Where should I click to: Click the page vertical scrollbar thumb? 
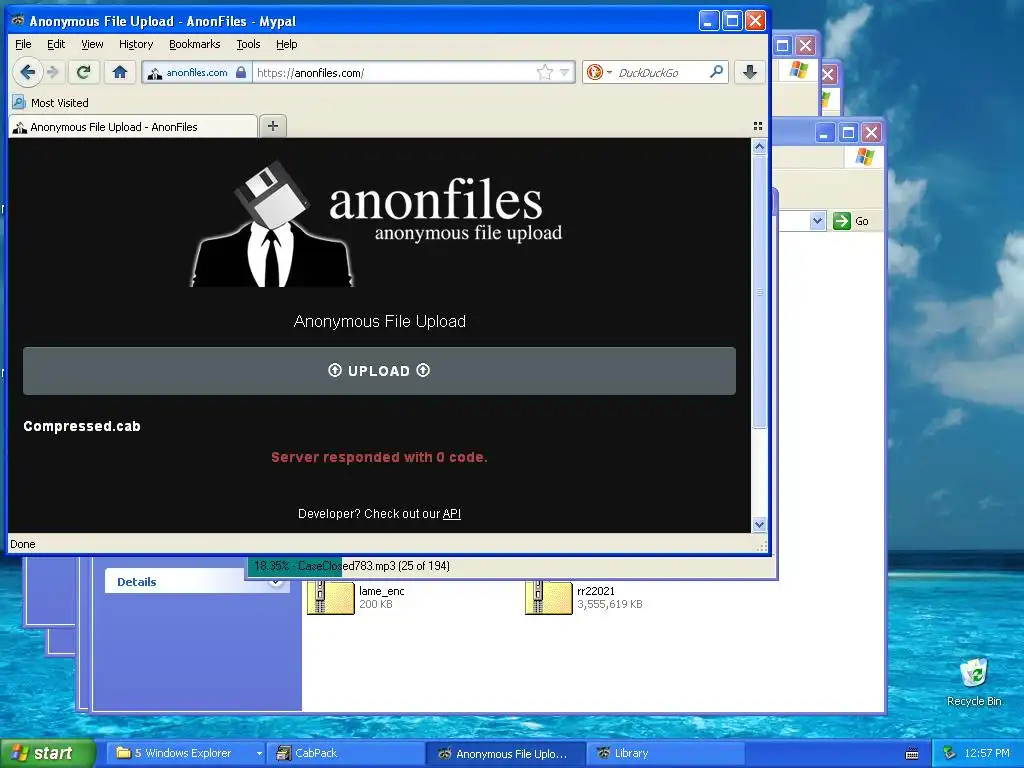tap(759, 291)
